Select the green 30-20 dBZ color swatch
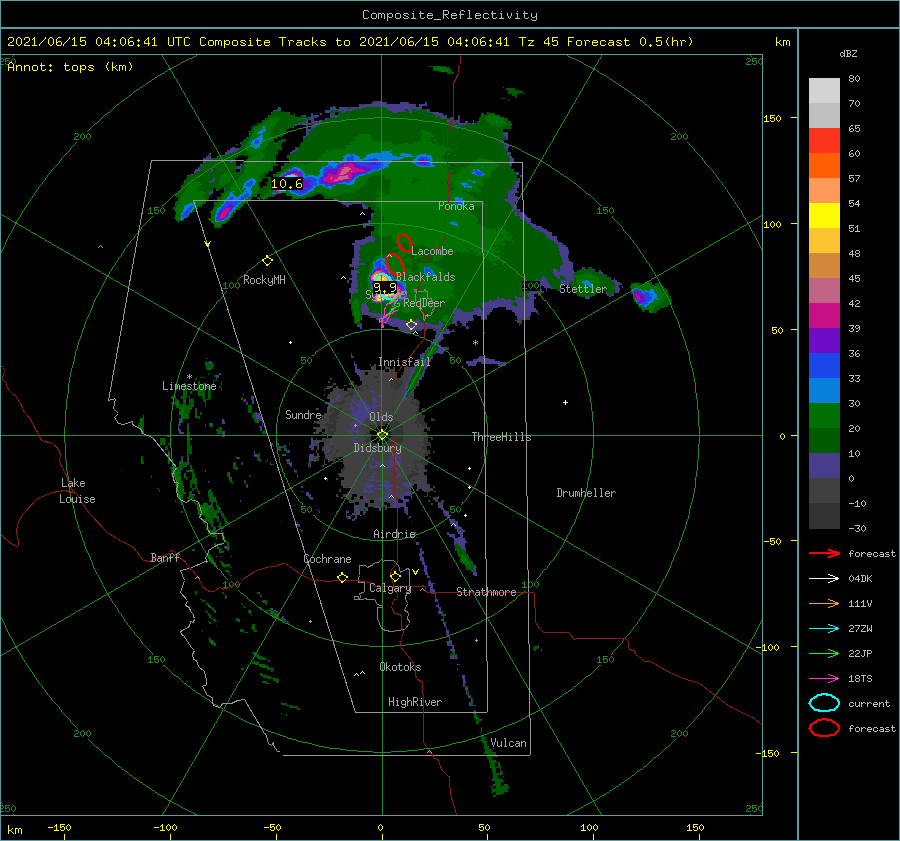The width and height of the screenshot is (900, 841). tap(824, 416)
